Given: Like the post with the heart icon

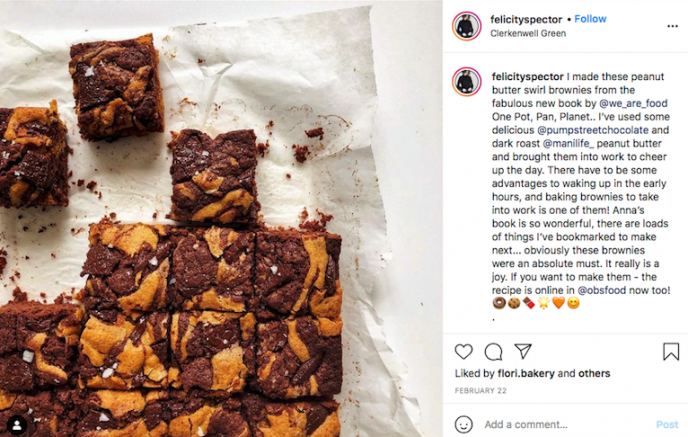Looking at the screenshot, I should [463, 352].
